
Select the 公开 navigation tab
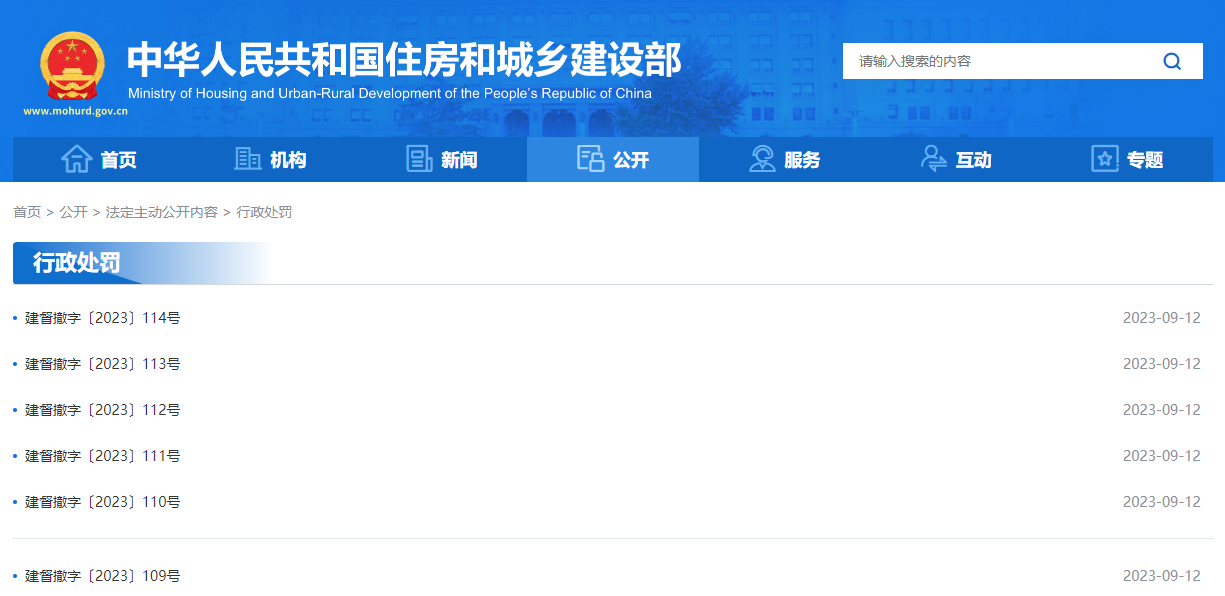pos(613,159)
